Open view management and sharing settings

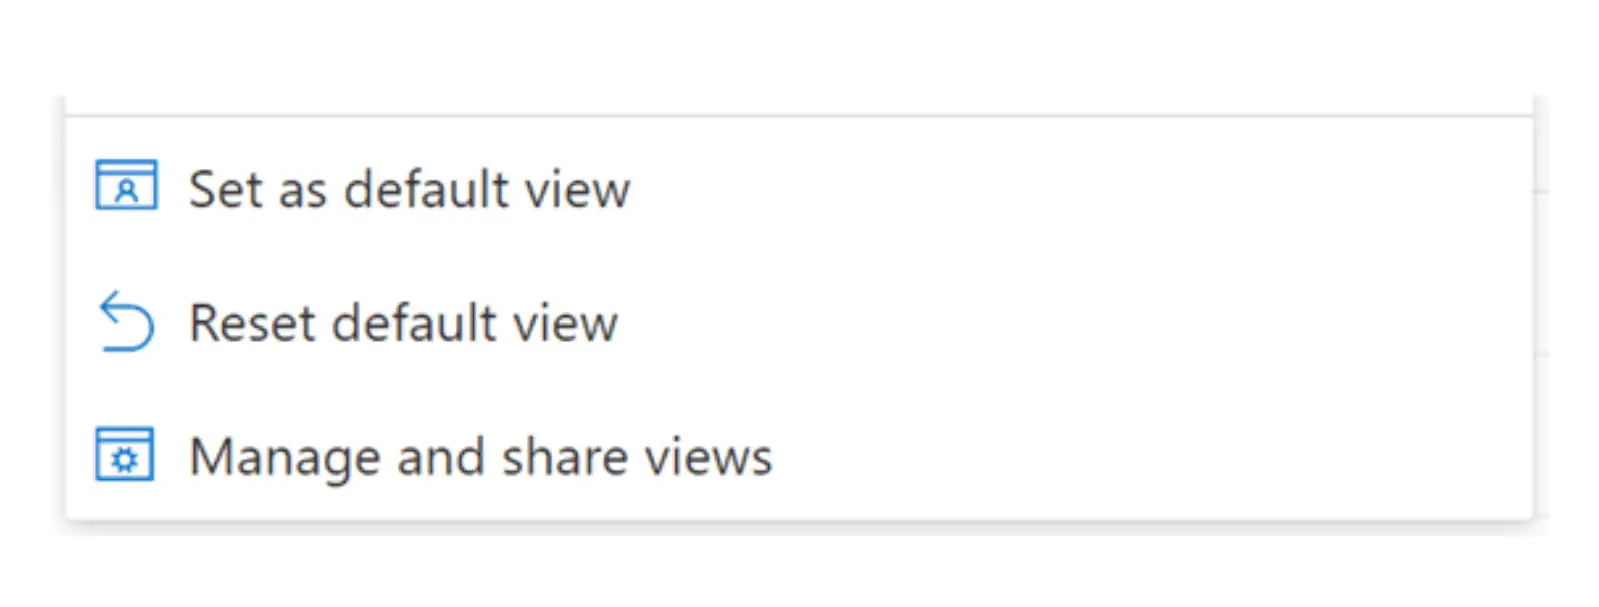pos(799,456)
